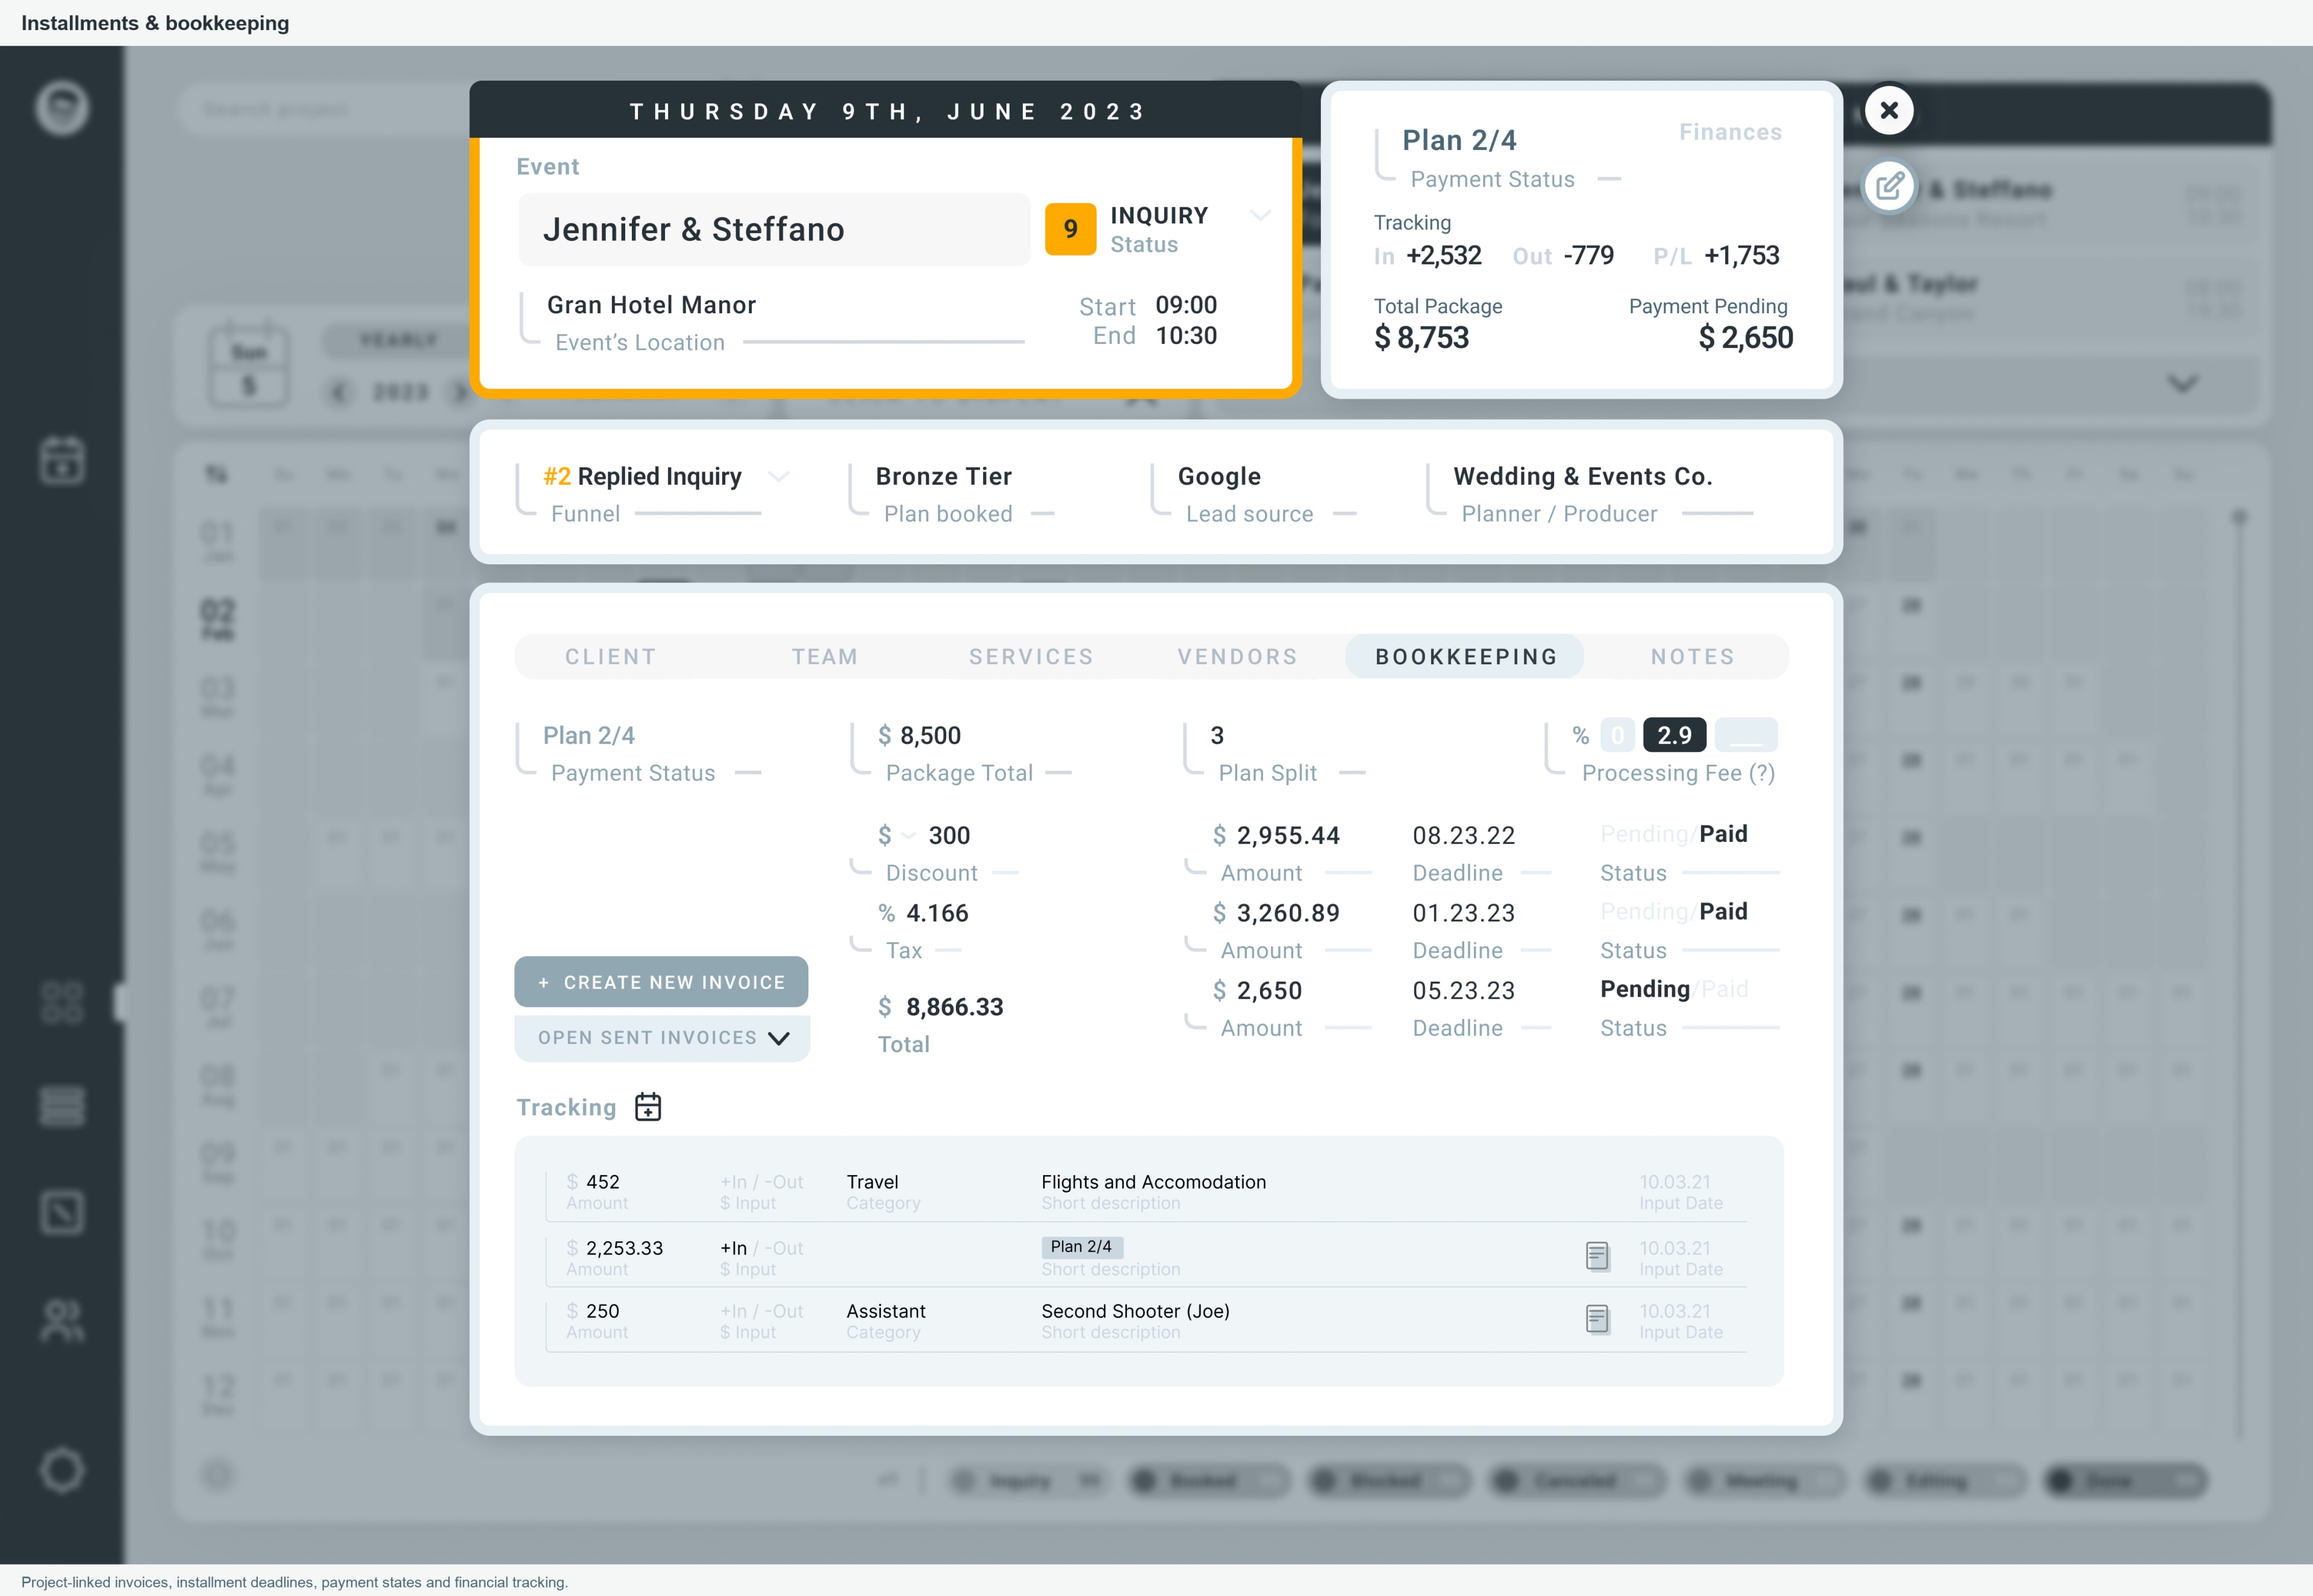2313x1596 pixels.
Task: Open the dashboard grid icon in sidebar
Action: [62, 1002]
